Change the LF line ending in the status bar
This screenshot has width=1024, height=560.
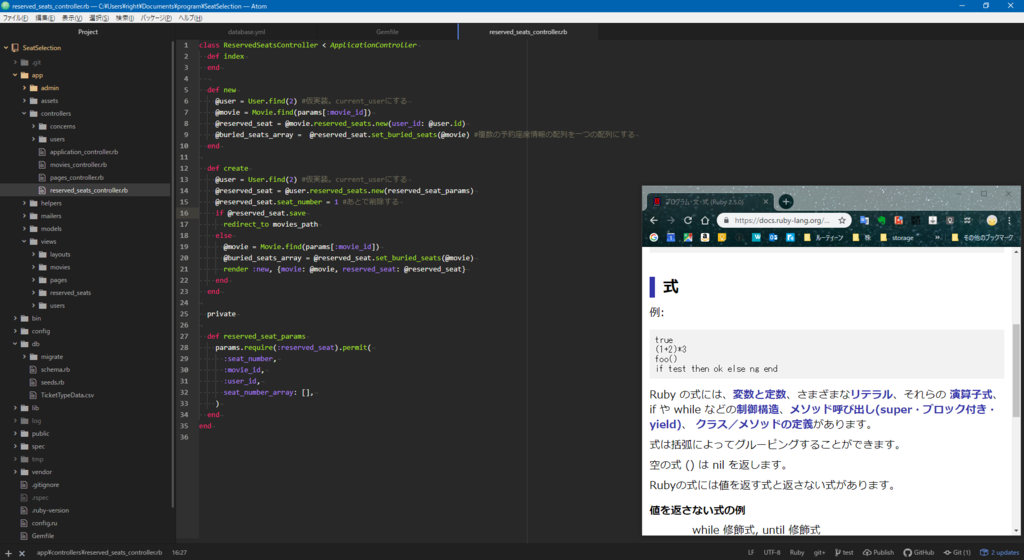(751, 552)
